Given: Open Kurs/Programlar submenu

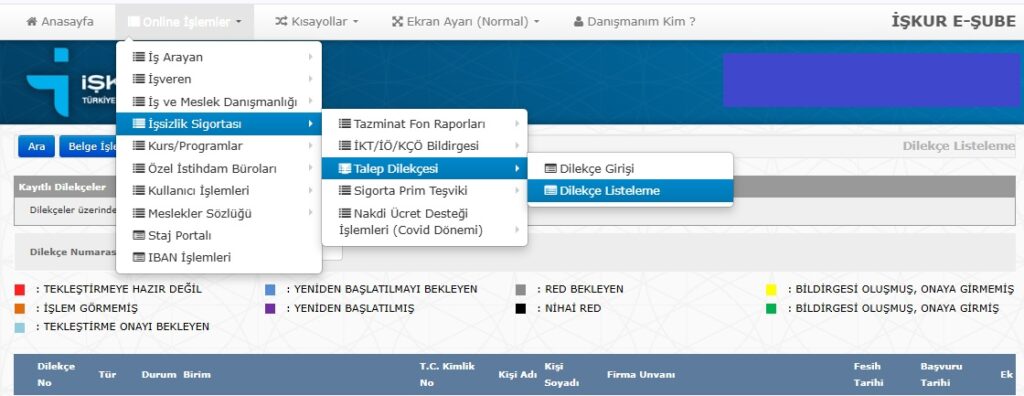Looking at the screenshot, I should [x=219, y=146].
